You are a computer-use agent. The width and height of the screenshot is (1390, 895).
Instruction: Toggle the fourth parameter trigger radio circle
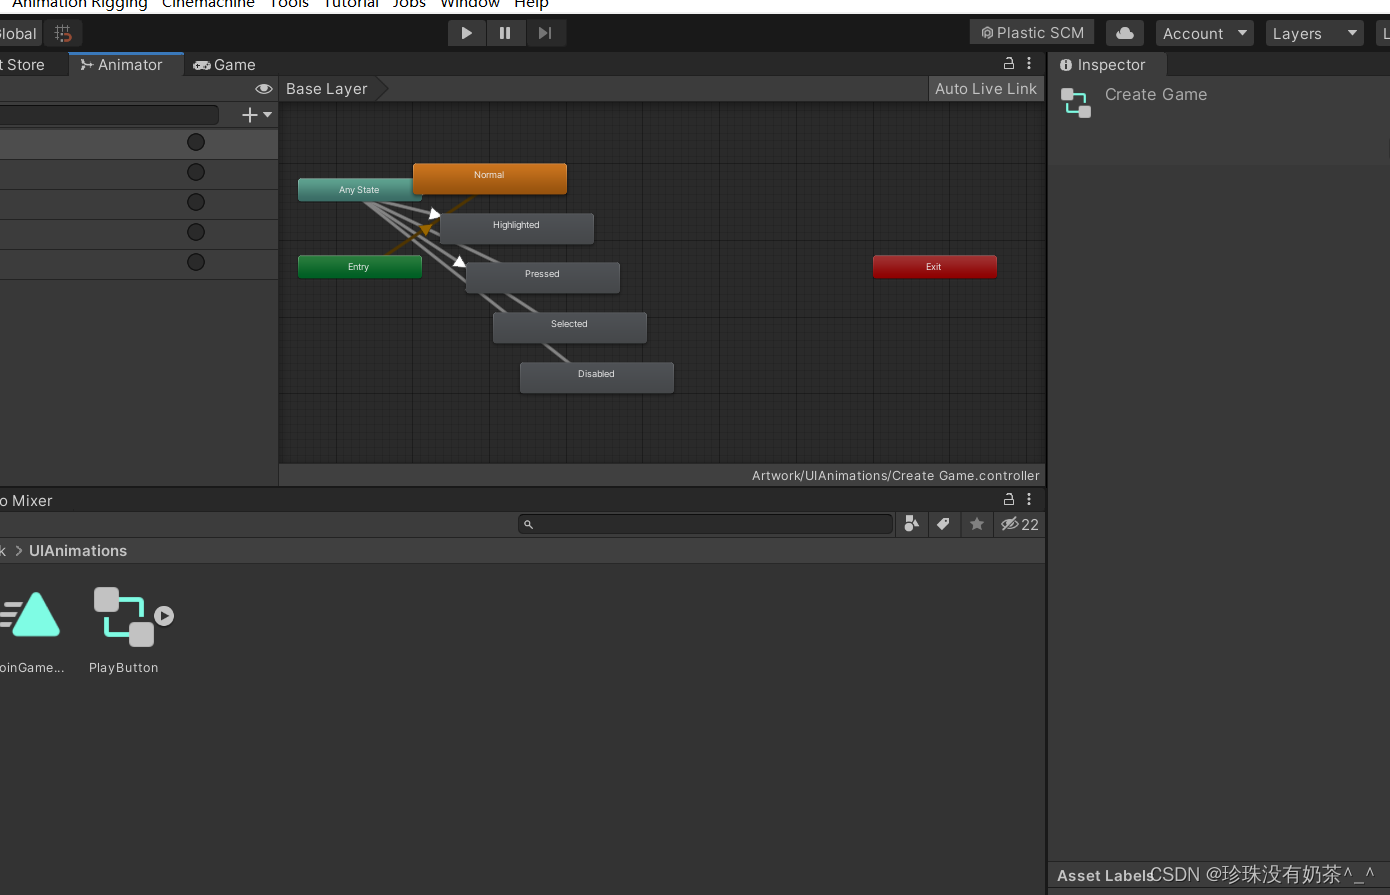(196, 232)
